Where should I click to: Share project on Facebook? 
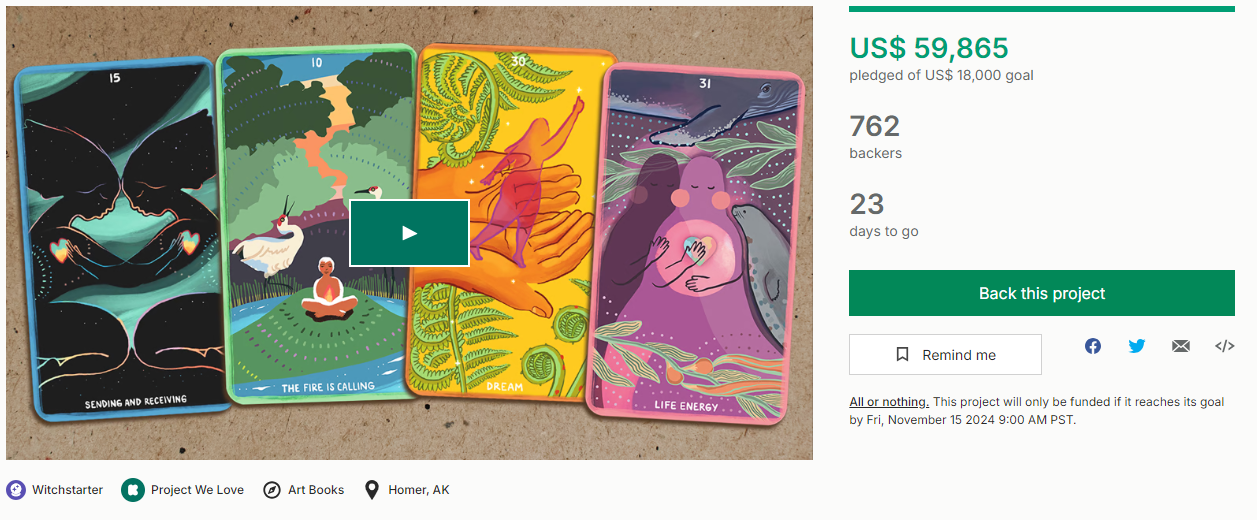pyautogui.click(x=1093, y=346)
